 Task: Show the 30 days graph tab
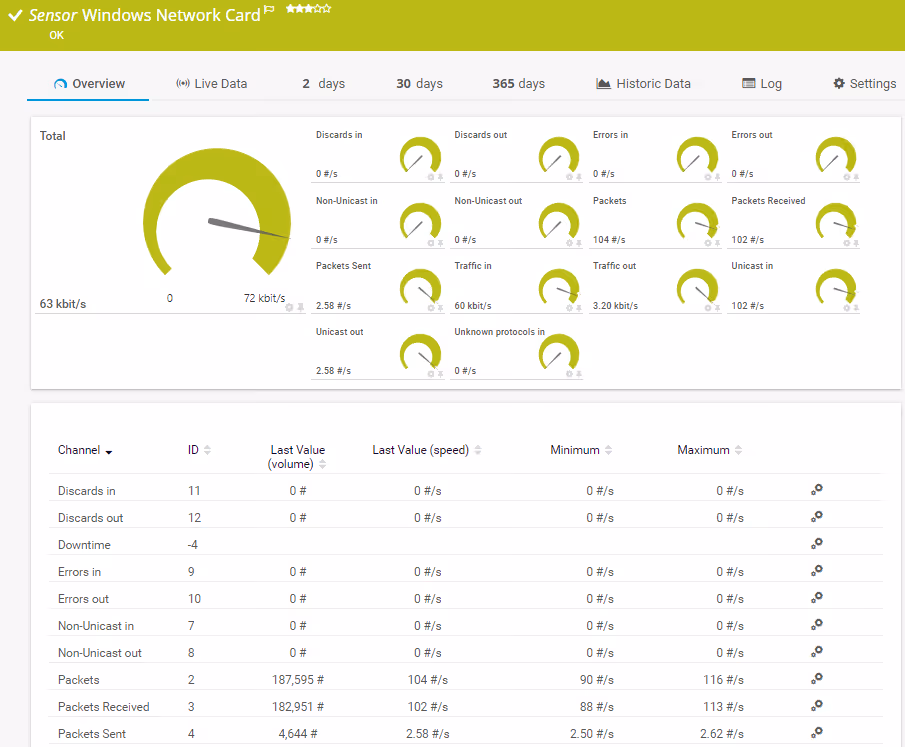[x=419, y=84]
